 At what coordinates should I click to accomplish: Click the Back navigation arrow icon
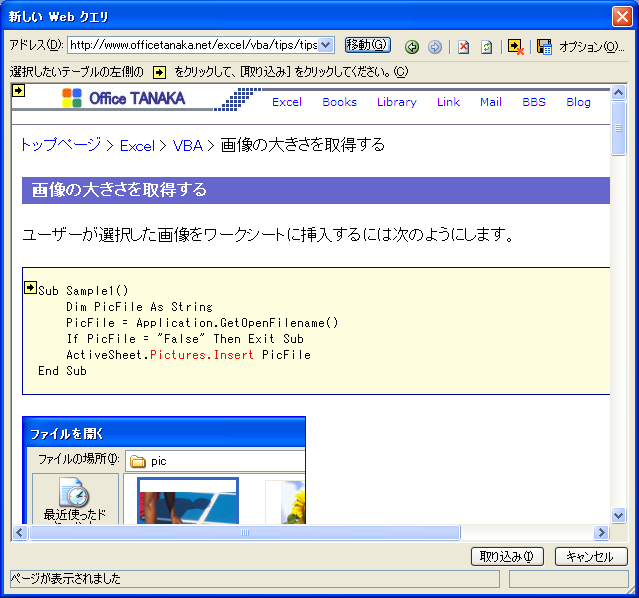point(412,47)
